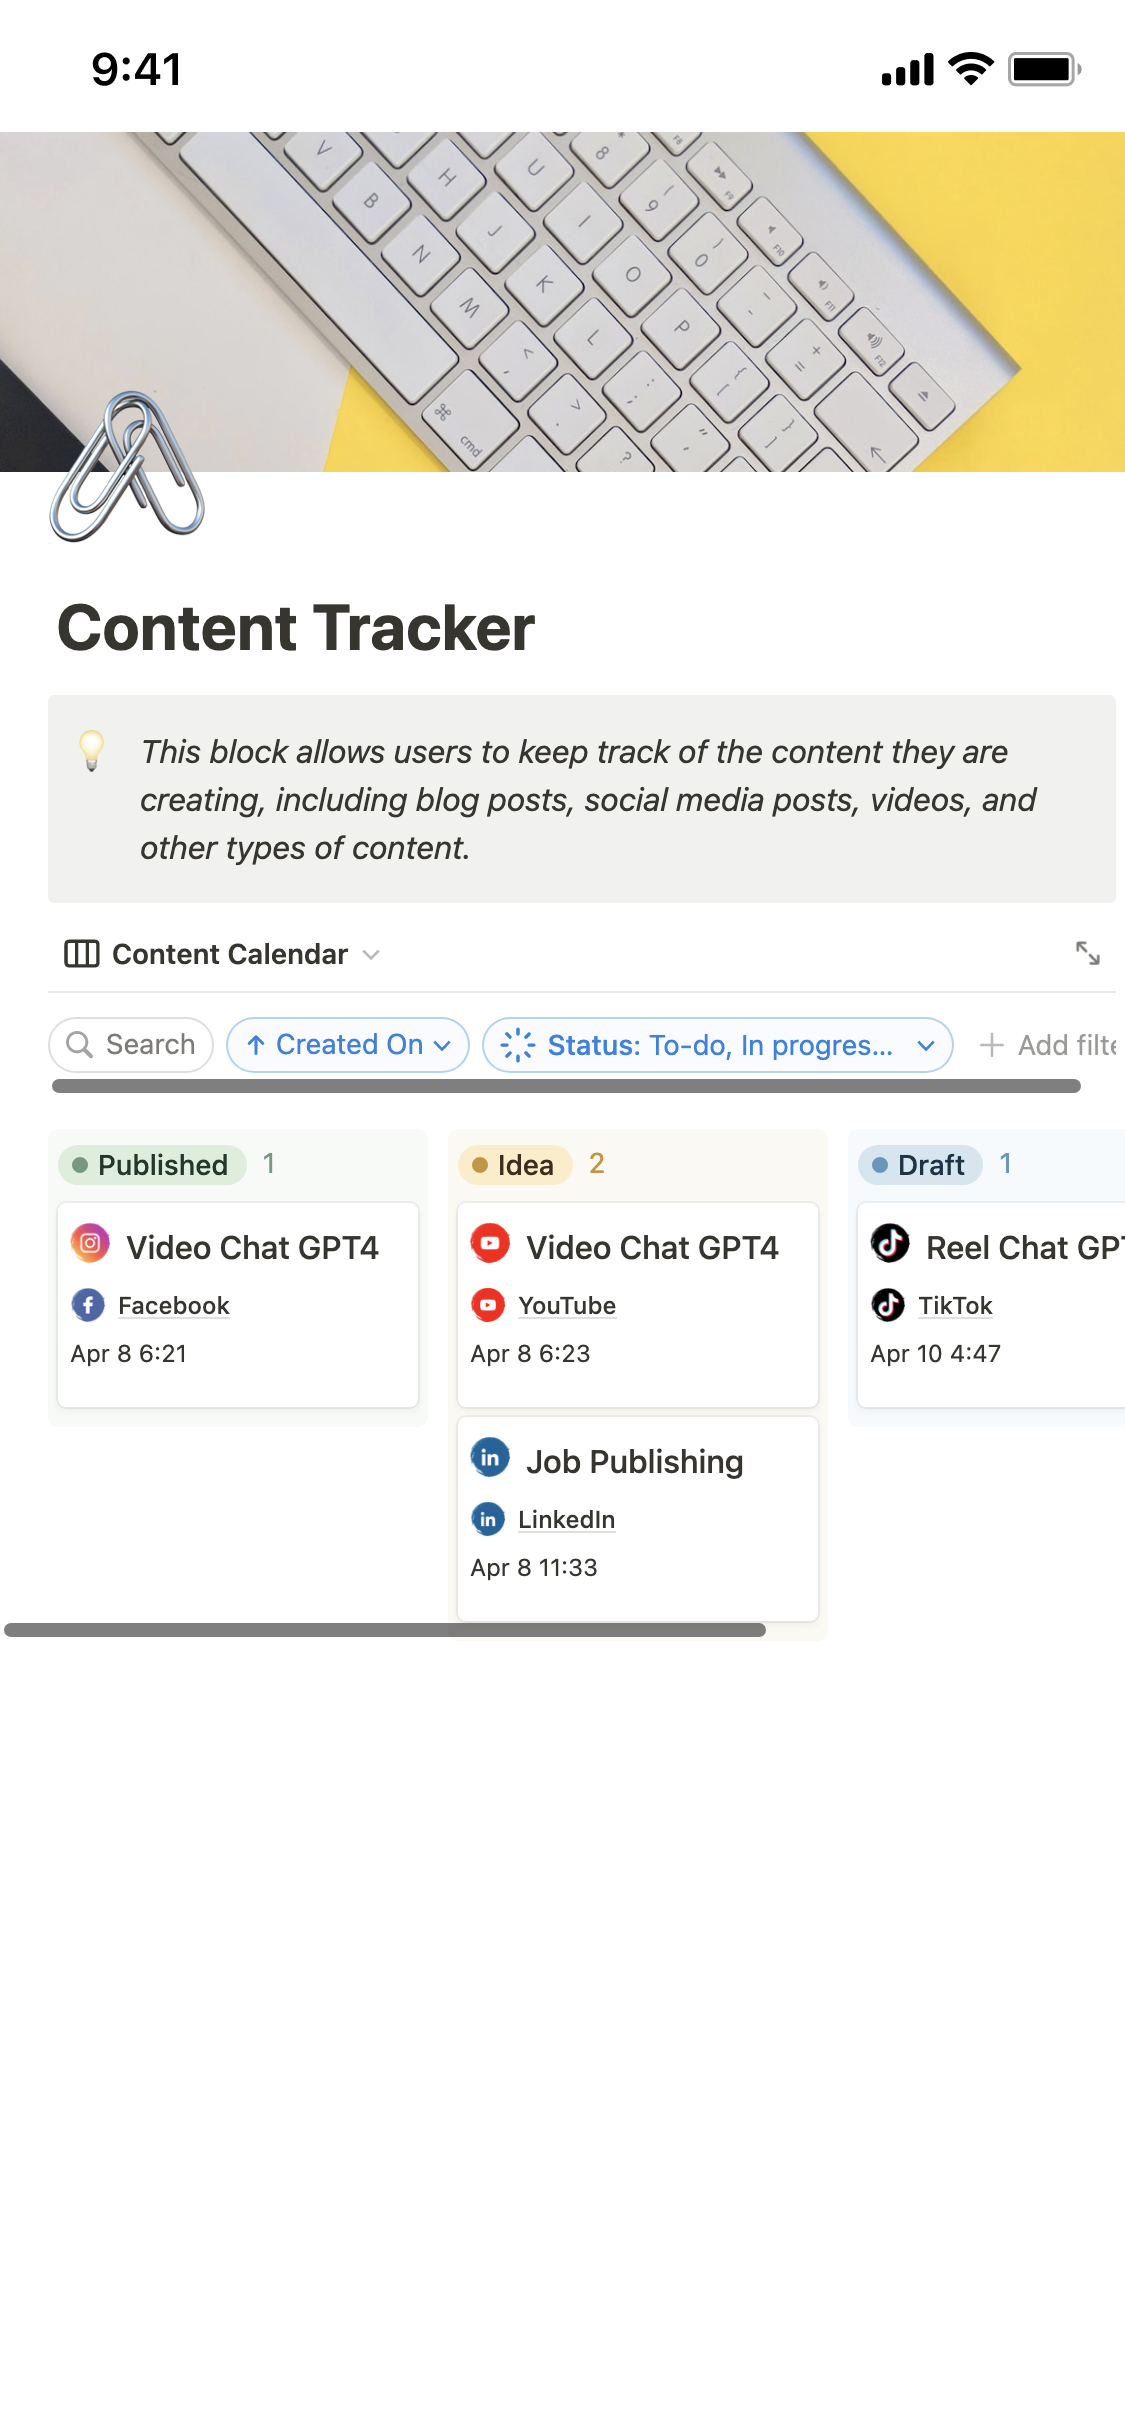The width and height of the screenshot is (1125, 2436).
Task: Open the TikTok platform link
Action: tap(955, 1306)
